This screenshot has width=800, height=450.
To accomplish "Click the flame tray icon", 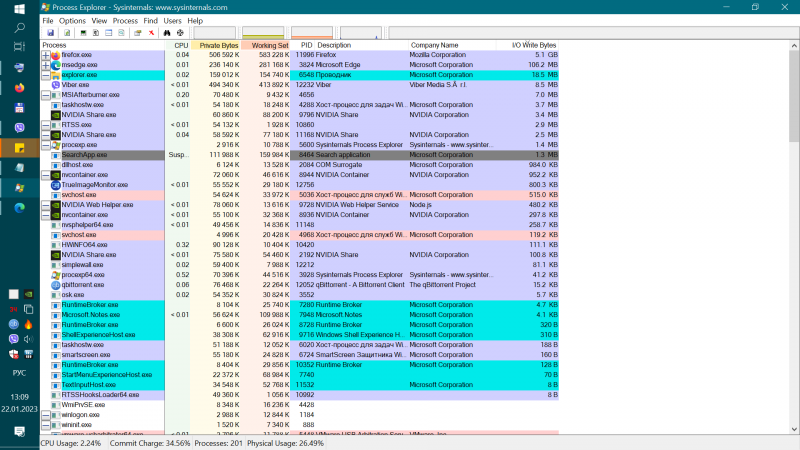I will pos(29,324).
